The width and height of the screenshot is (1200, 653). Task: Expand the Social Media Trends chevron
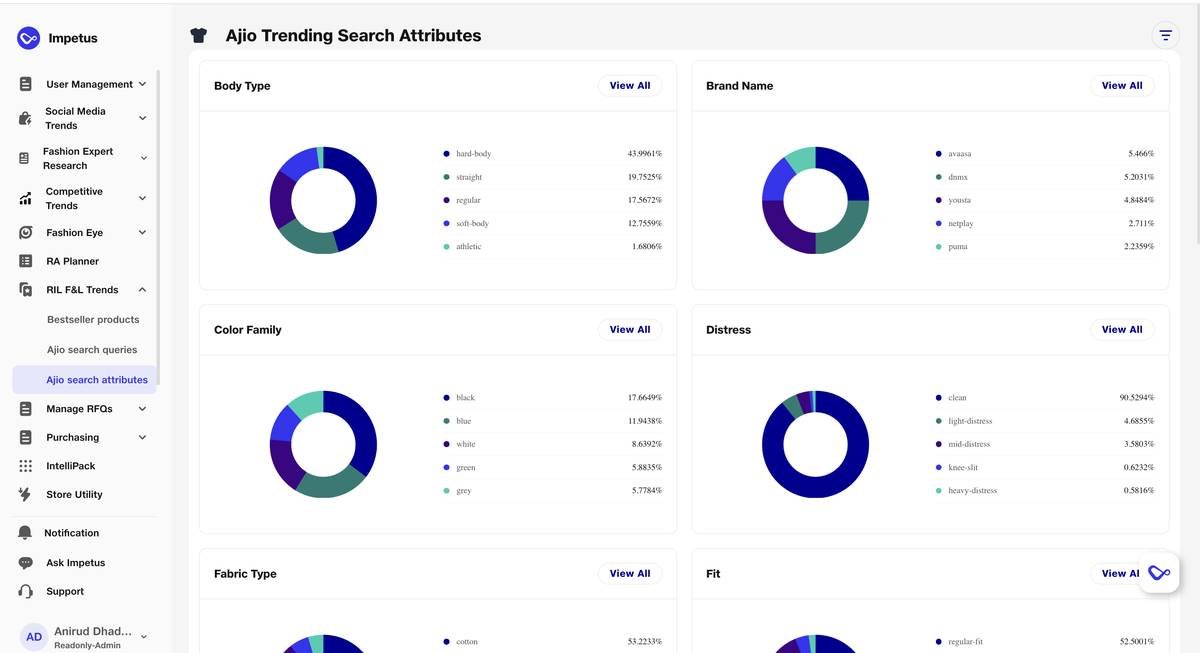pos(142,118)
